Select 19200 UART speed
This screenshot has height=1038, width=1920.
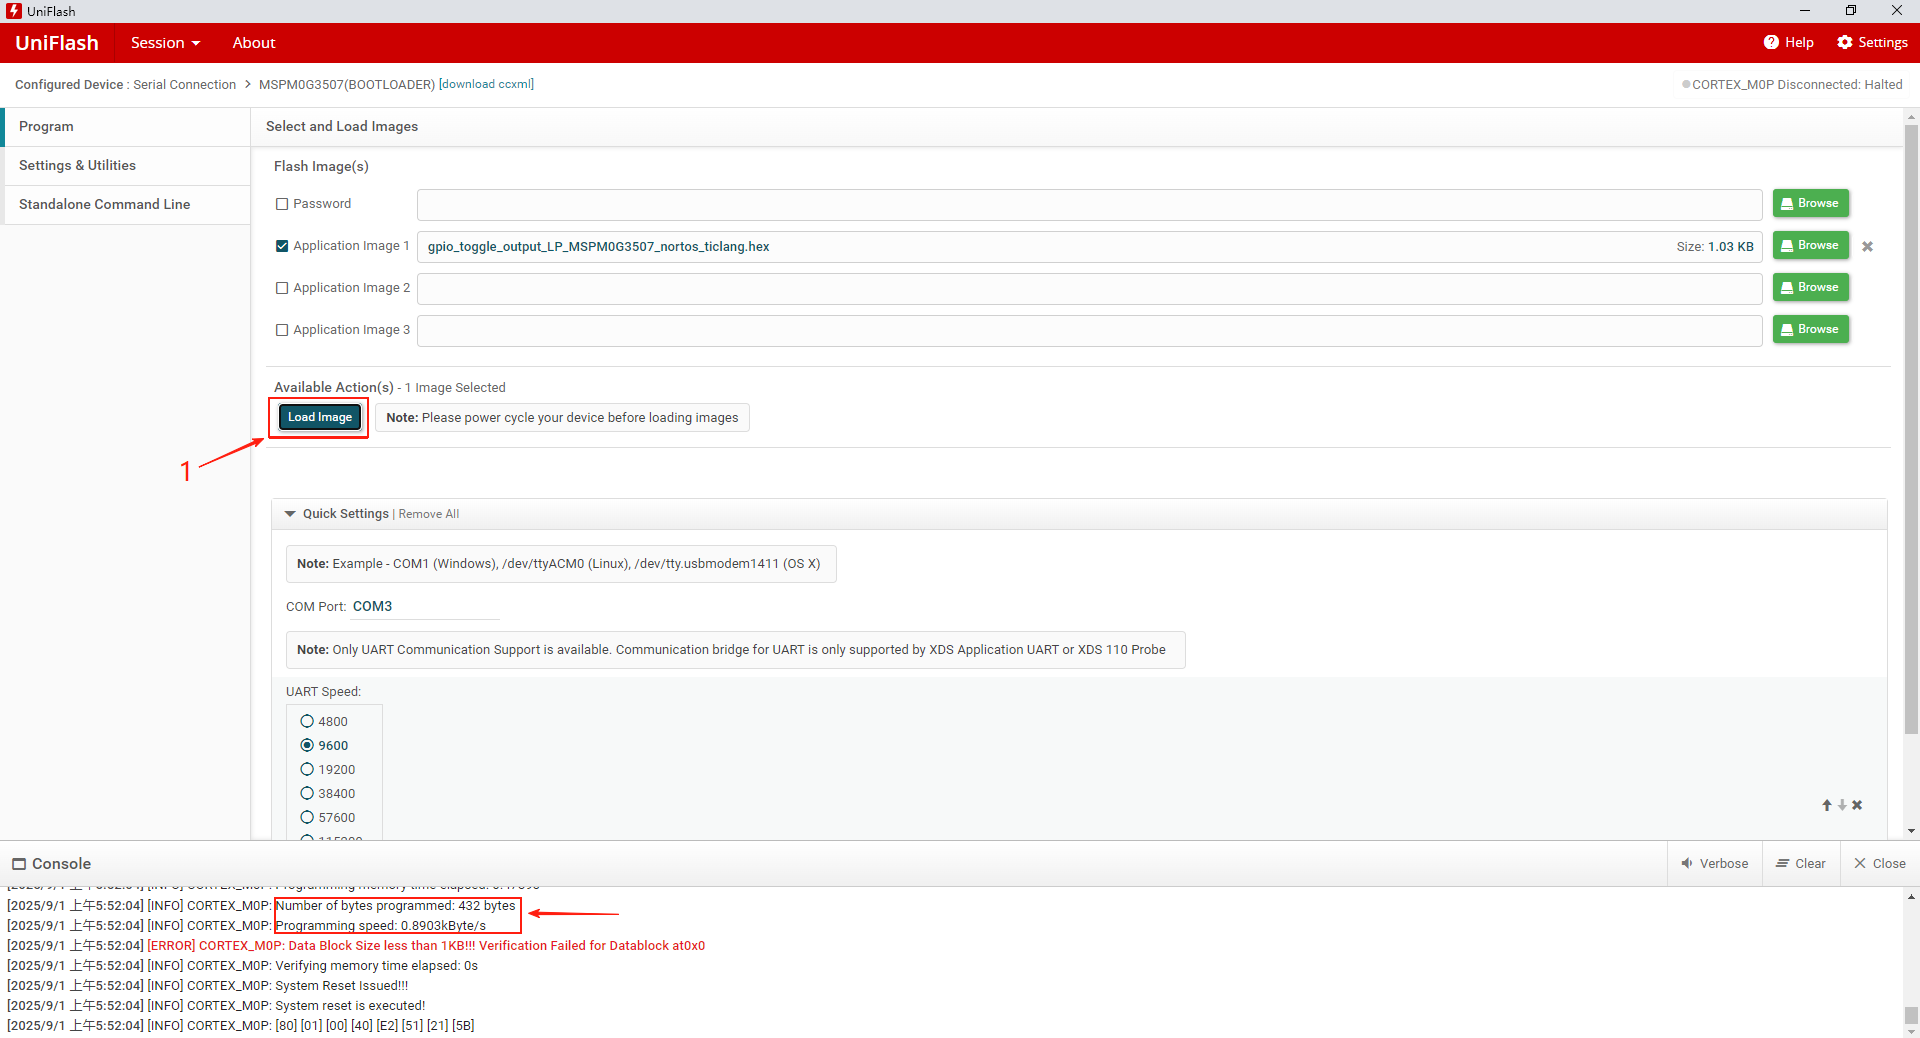tap(307, 769)
